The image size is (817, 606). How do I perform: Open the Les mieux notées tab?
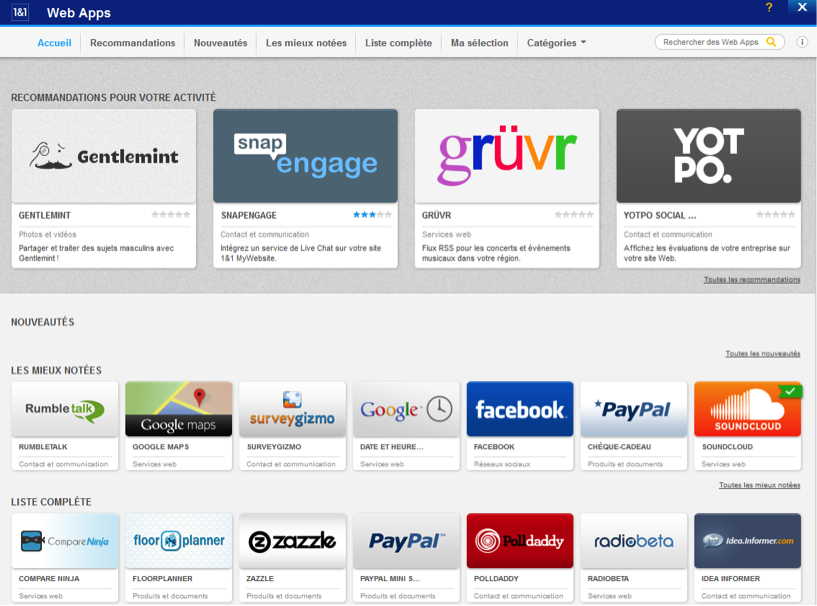(306, 43)
